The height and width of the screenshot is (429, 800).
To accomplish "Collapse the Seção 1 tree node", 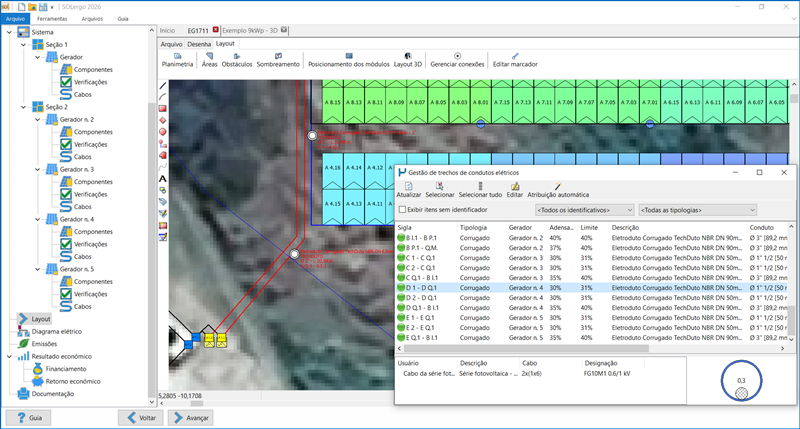I will 23,45.
